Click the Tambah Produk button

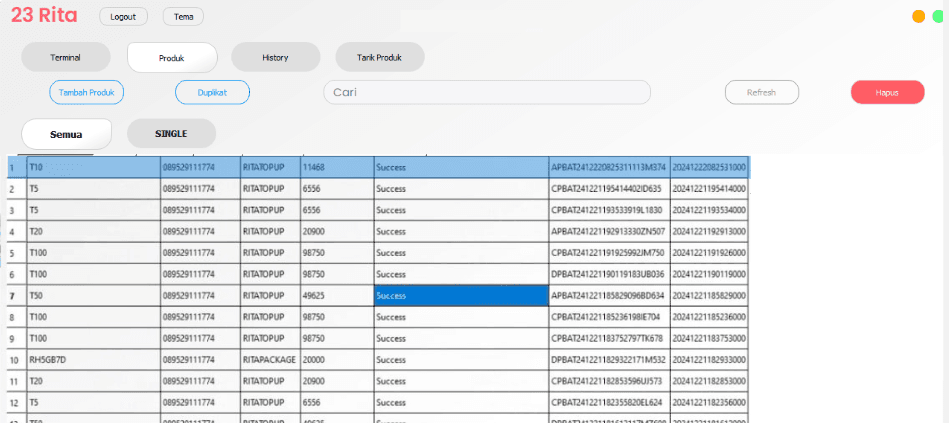coord(87,92)
